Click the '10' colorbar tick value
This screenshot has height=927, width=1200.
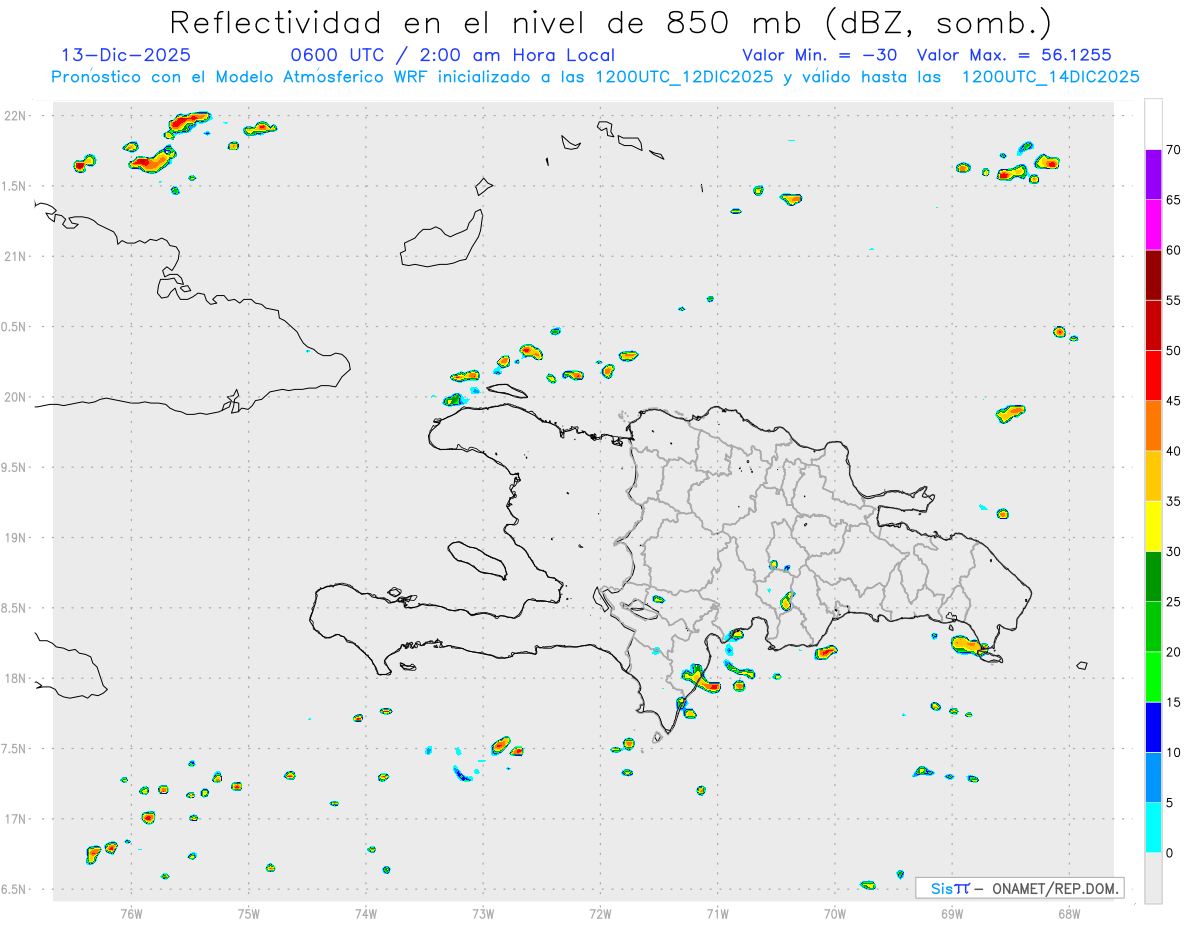click(x=1173, y=752)
